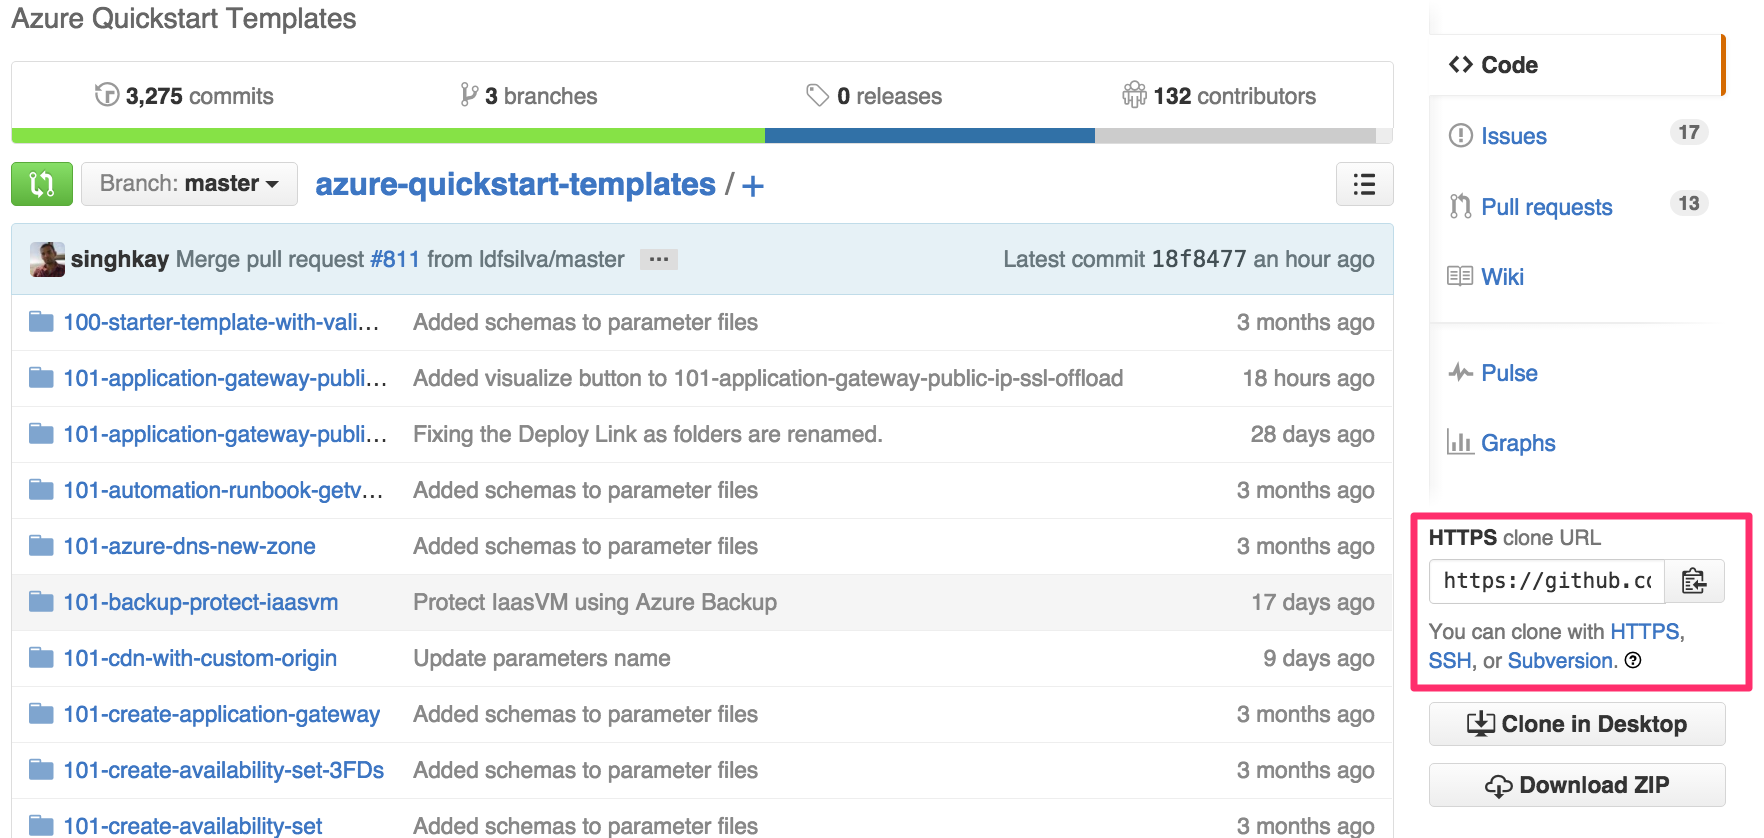Open singhkay user avatar
The width and height of the screenshot is (1764, 838).
click(47, 259)
